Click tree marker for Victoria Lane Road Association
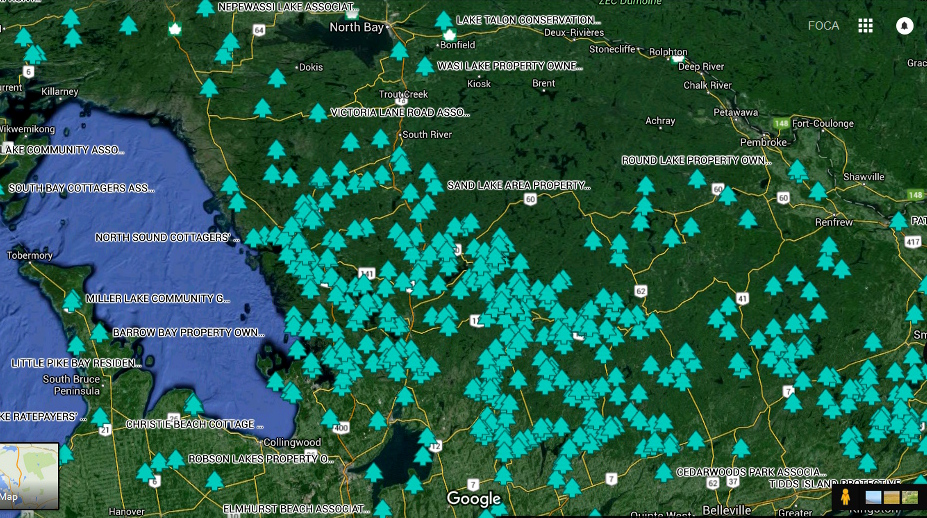The width and height of the screenshot is (927, 518). tap(318, 113)
